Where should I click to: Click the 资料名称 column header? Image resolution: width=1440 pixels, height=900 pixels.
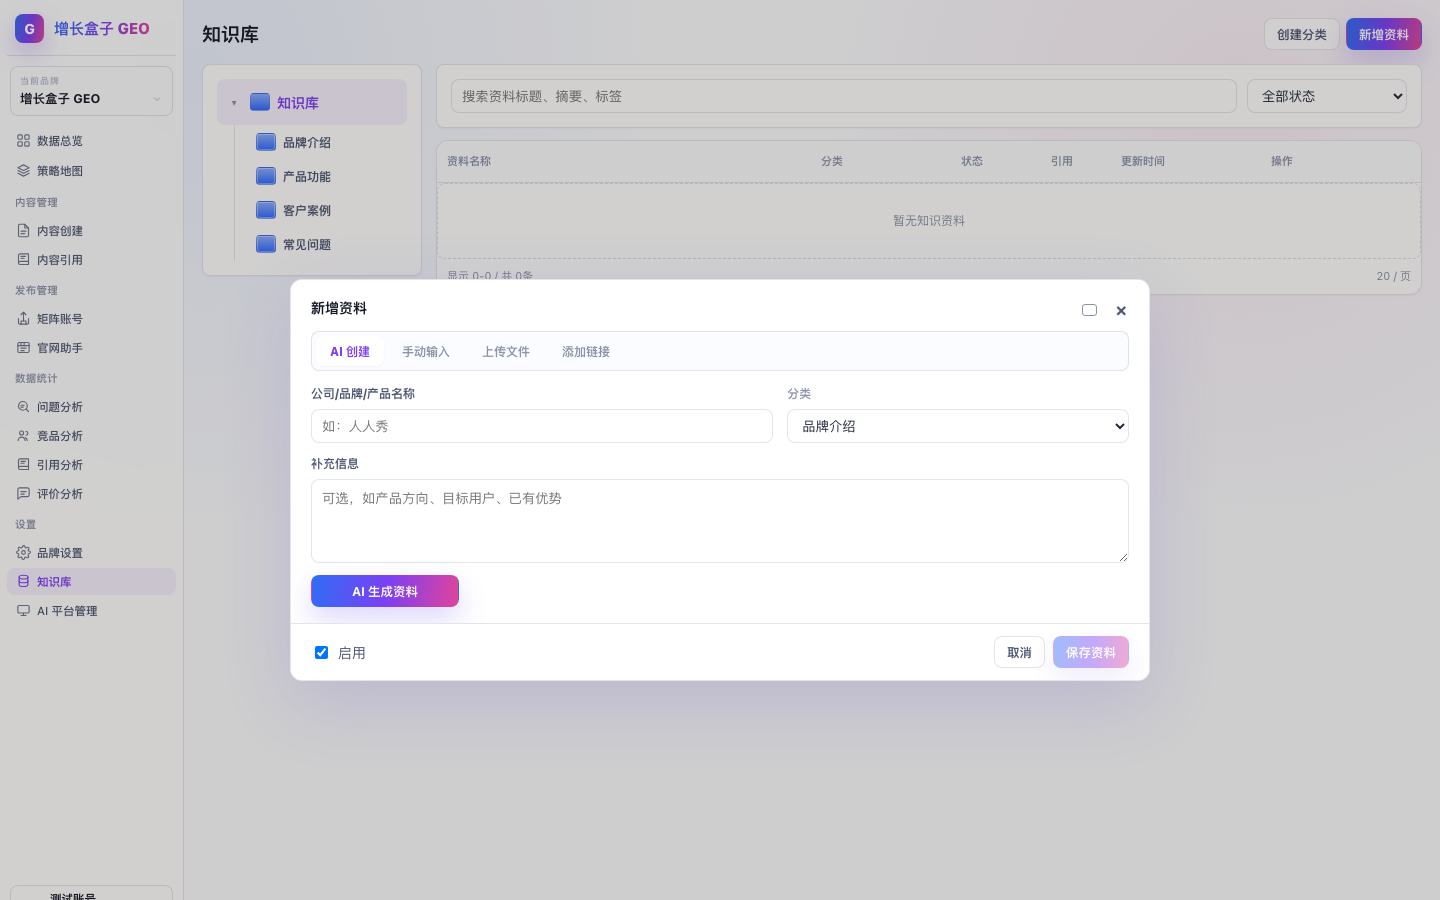[469, 161]
